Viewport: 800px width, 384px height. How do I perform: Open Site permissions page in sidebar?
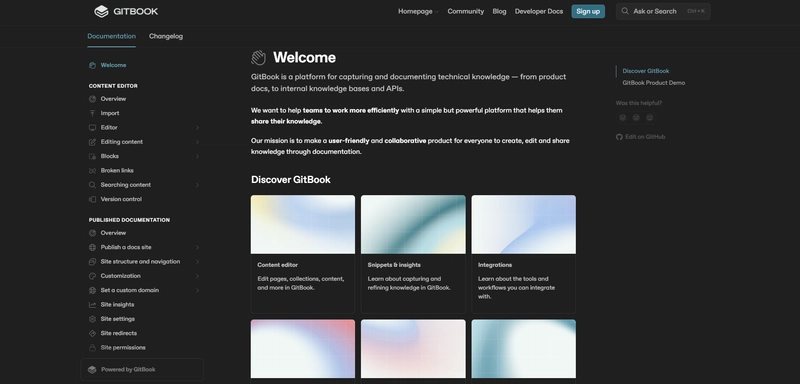(x=123, y=348)
